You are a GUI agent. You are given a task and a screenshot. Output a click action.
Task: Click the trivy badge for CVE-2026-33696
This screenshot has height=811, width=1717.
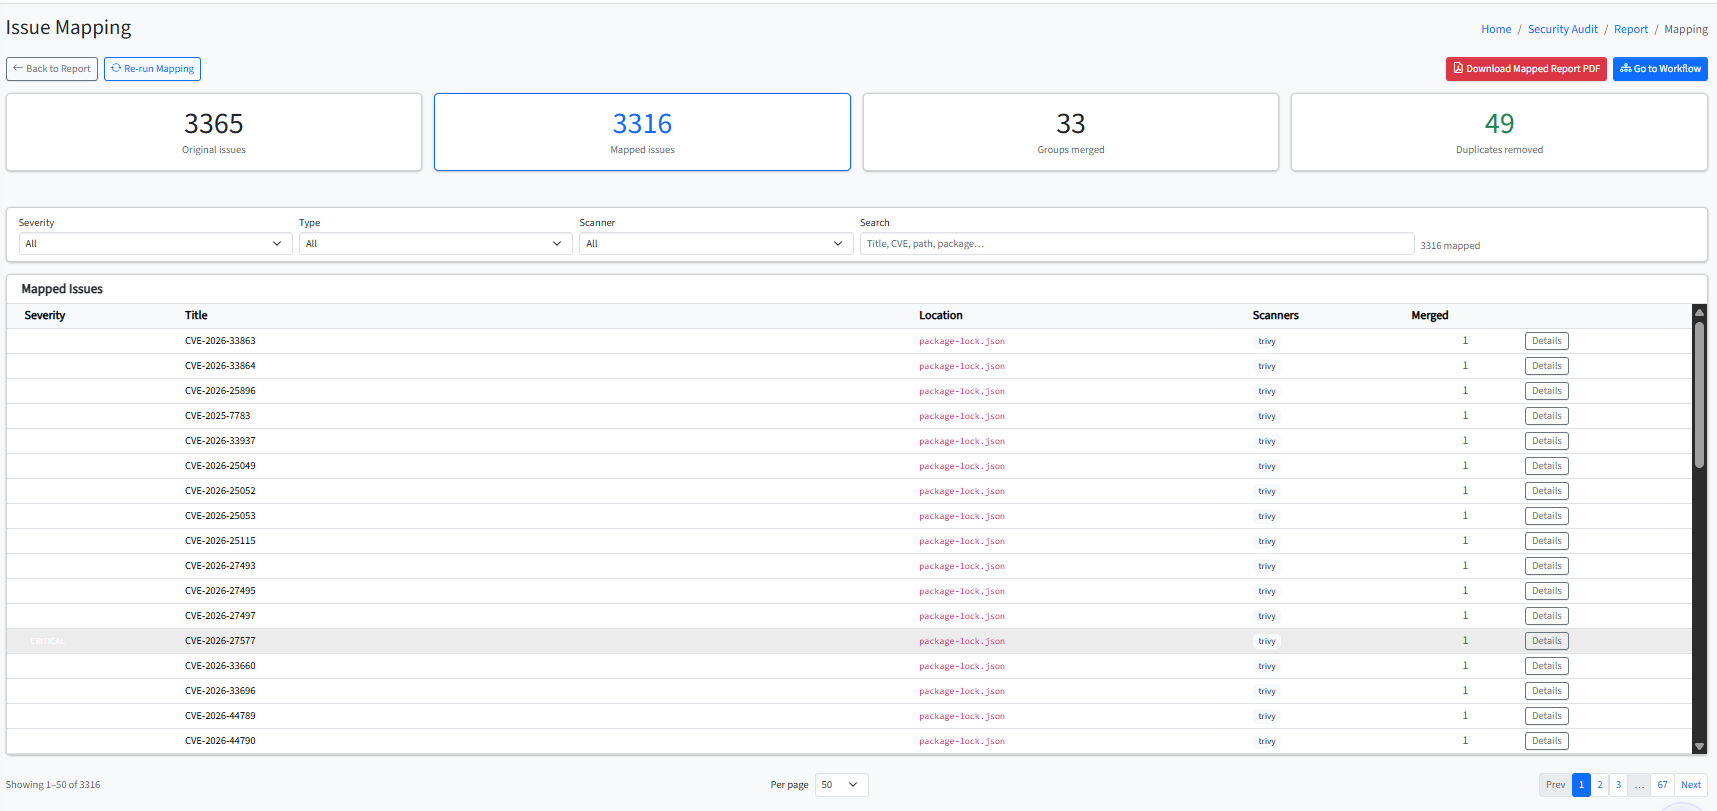click(x=1267, y=691)
